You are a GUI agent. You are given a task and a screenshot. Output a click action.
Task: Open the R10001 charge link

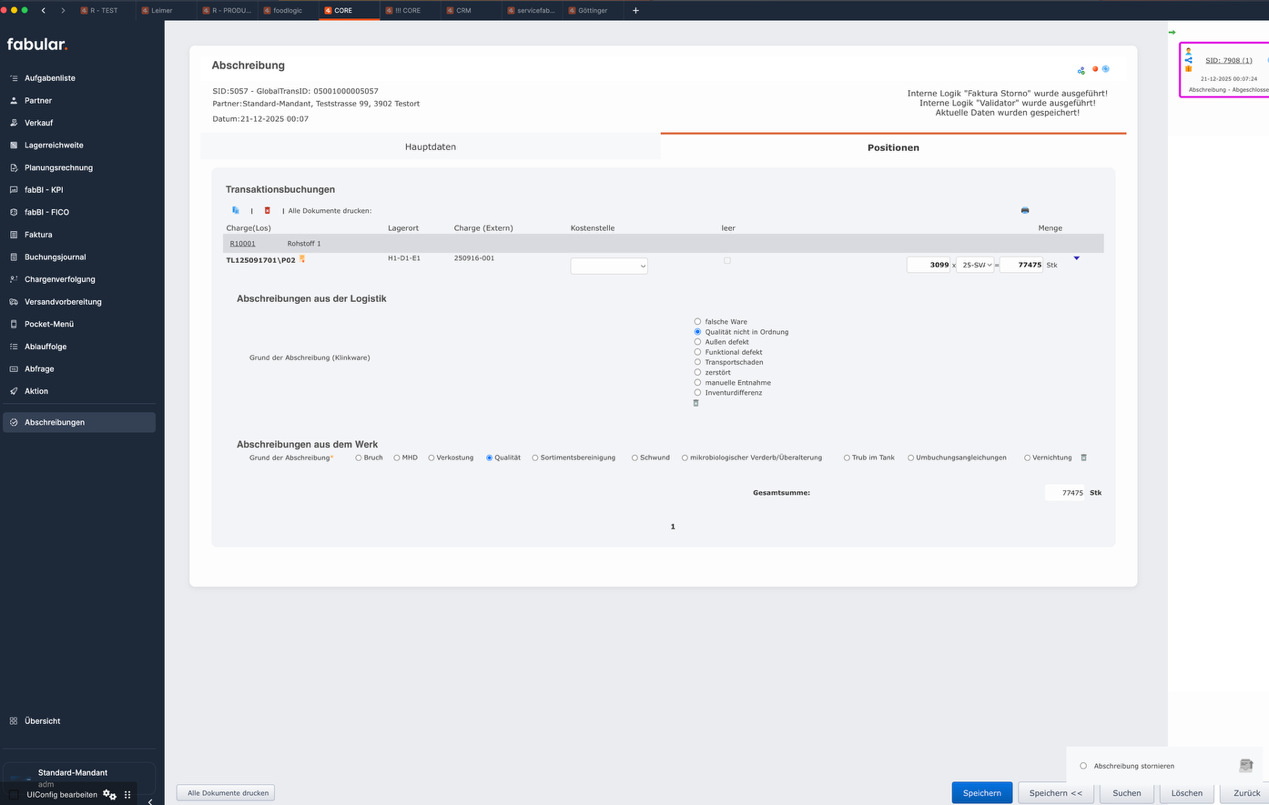coord(244,242)
